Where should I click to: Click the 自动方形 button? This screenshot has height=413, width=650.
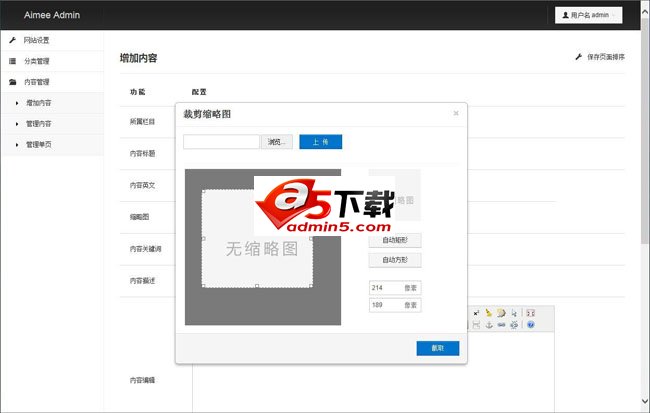[395, 260]
